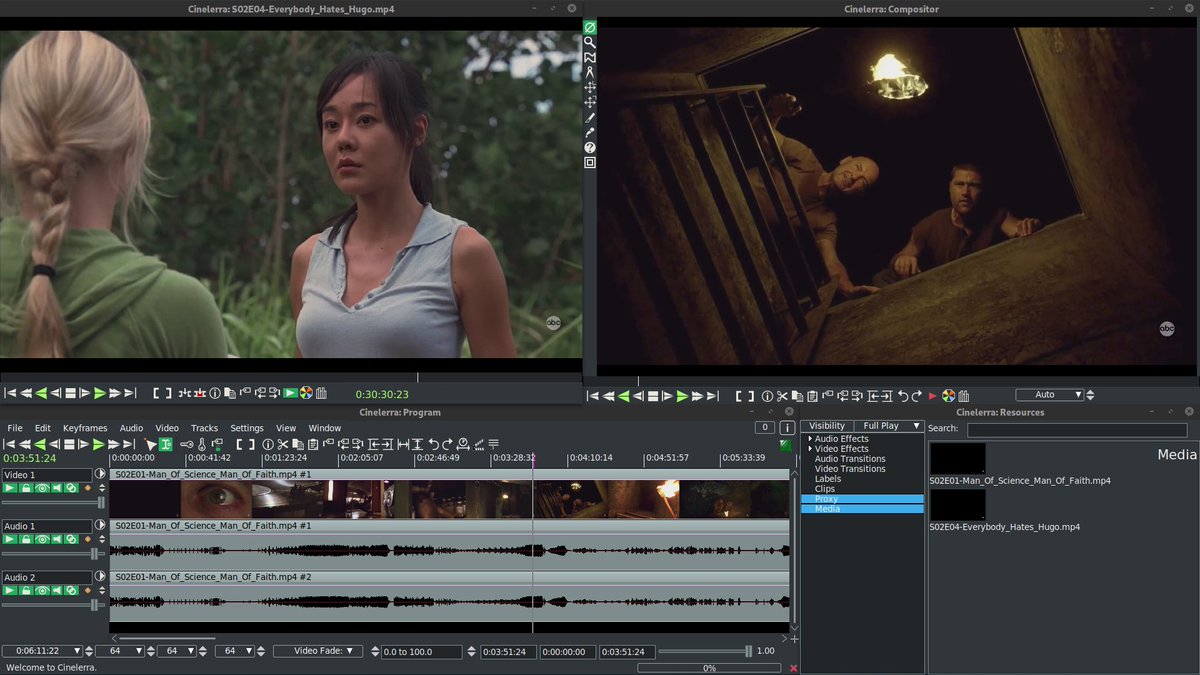The width and height of the screenshot is (1200, 675).
Task: Click the key lock keyframe icon in Program
Action: pos(187,444)
